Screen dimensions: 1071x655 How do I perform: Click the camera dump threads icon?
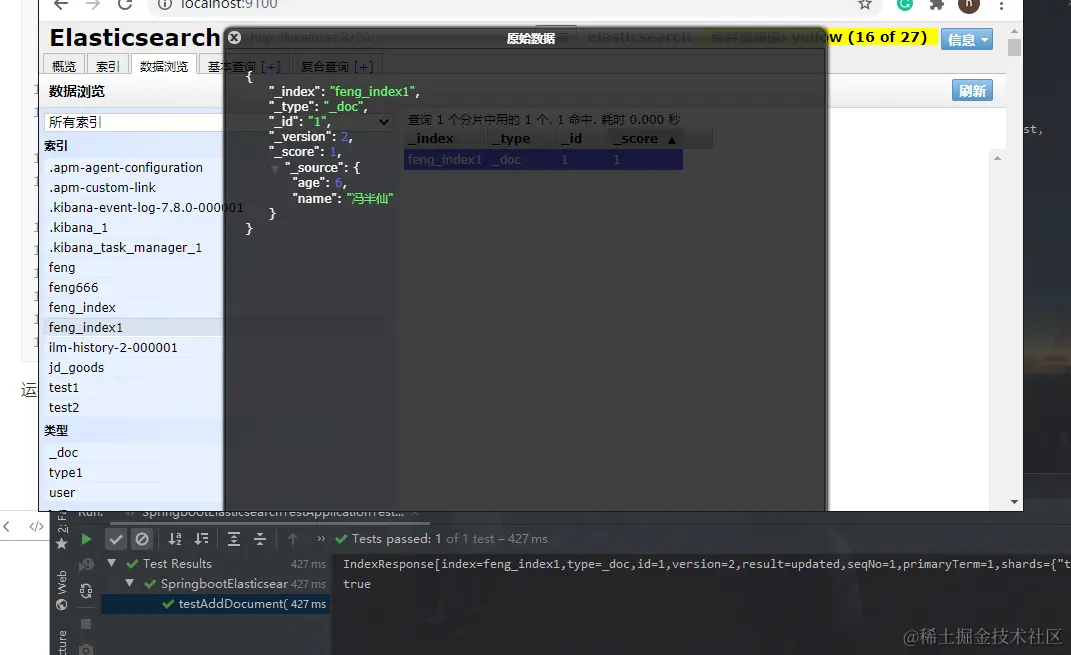[x=86, y=650]
